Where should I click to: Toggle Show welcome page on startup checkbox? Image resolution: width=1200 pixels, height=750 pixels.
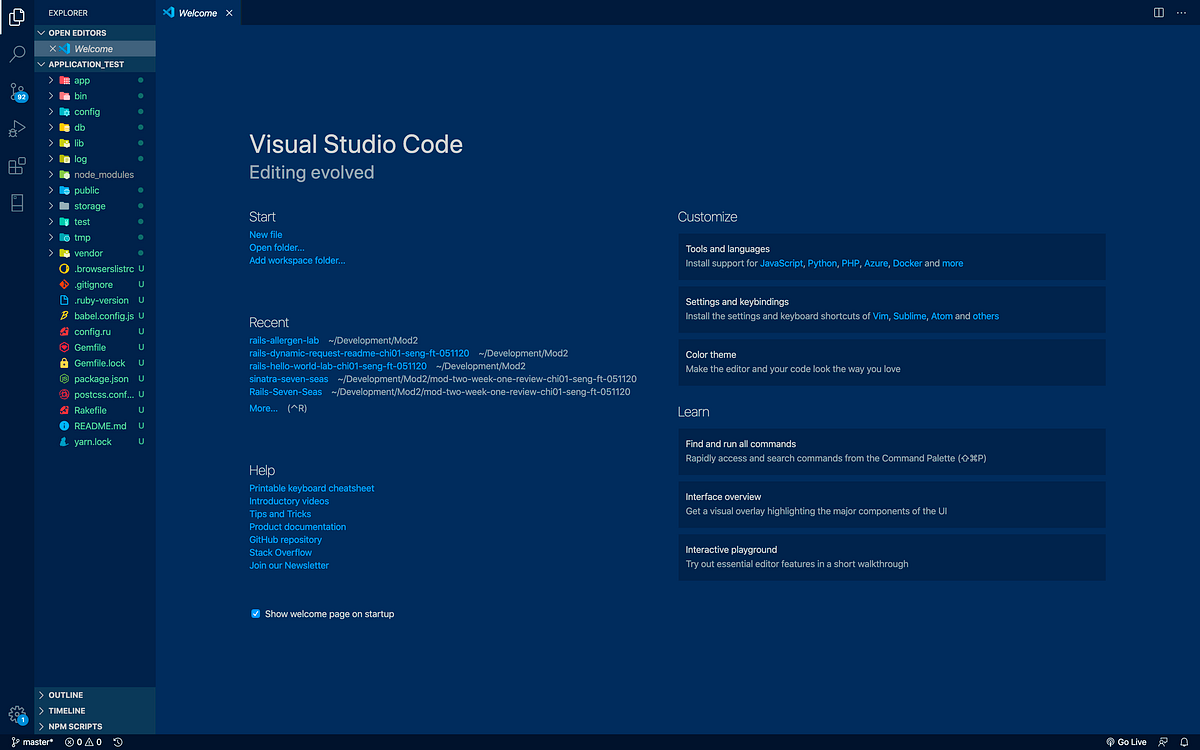pos(256,614)
